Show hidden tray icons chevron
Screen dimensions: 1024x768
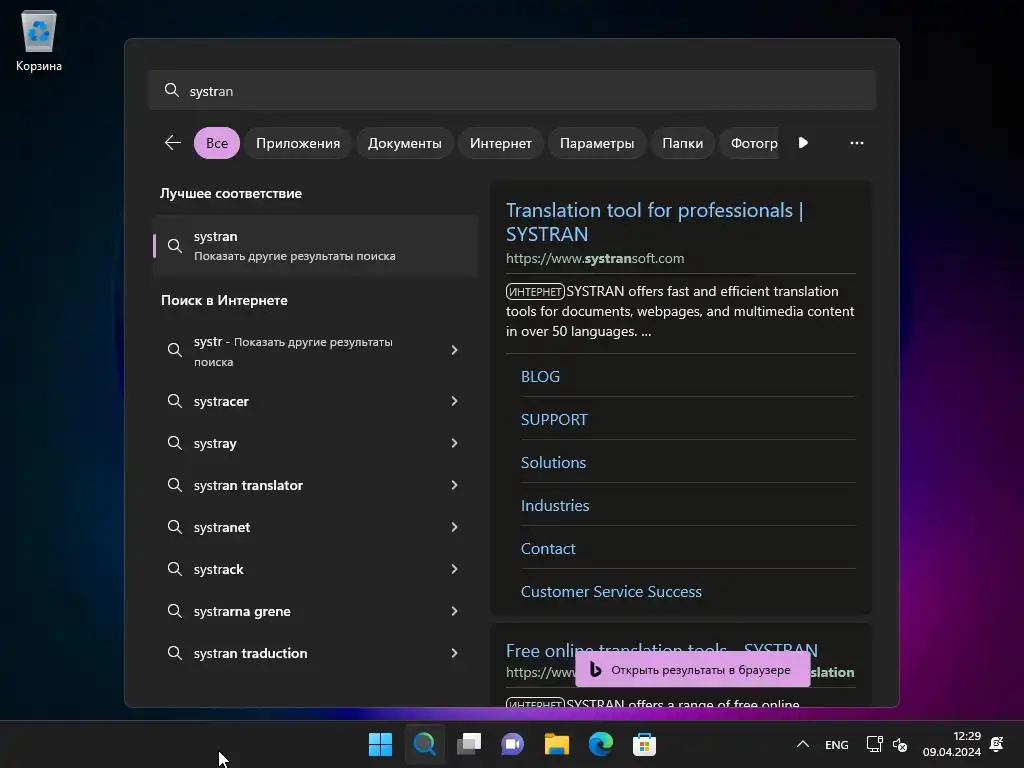click(x=803, y=744)
